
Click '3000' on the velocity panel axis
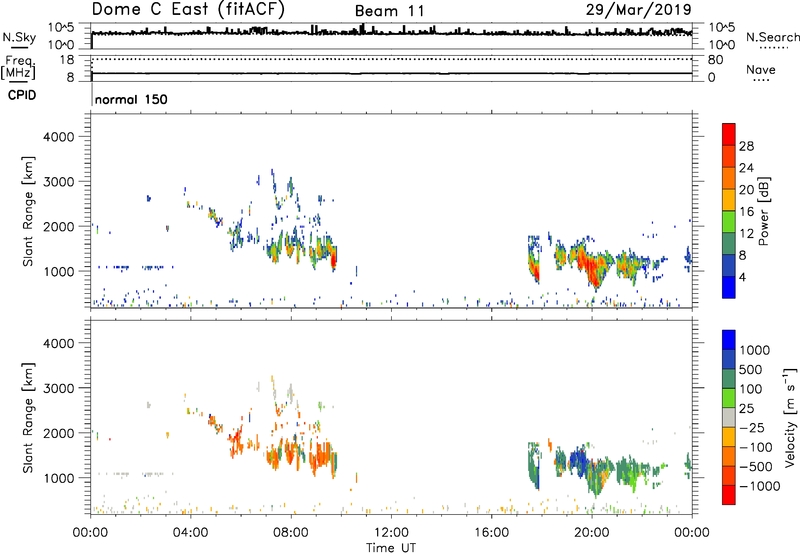59,388
